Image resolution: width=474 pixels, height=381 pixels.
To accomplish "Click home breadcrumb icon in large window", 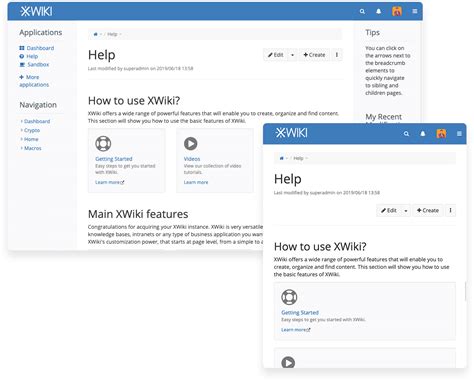I will [96, 34].
